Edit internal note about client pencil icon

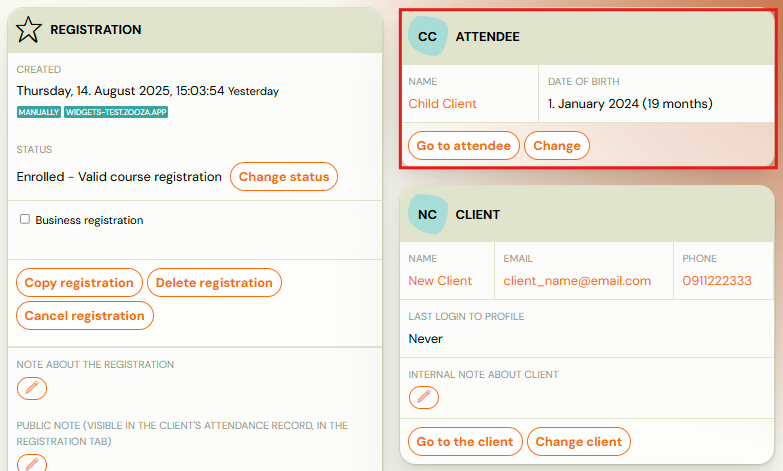pyautogui.click(x=424, y=398)
